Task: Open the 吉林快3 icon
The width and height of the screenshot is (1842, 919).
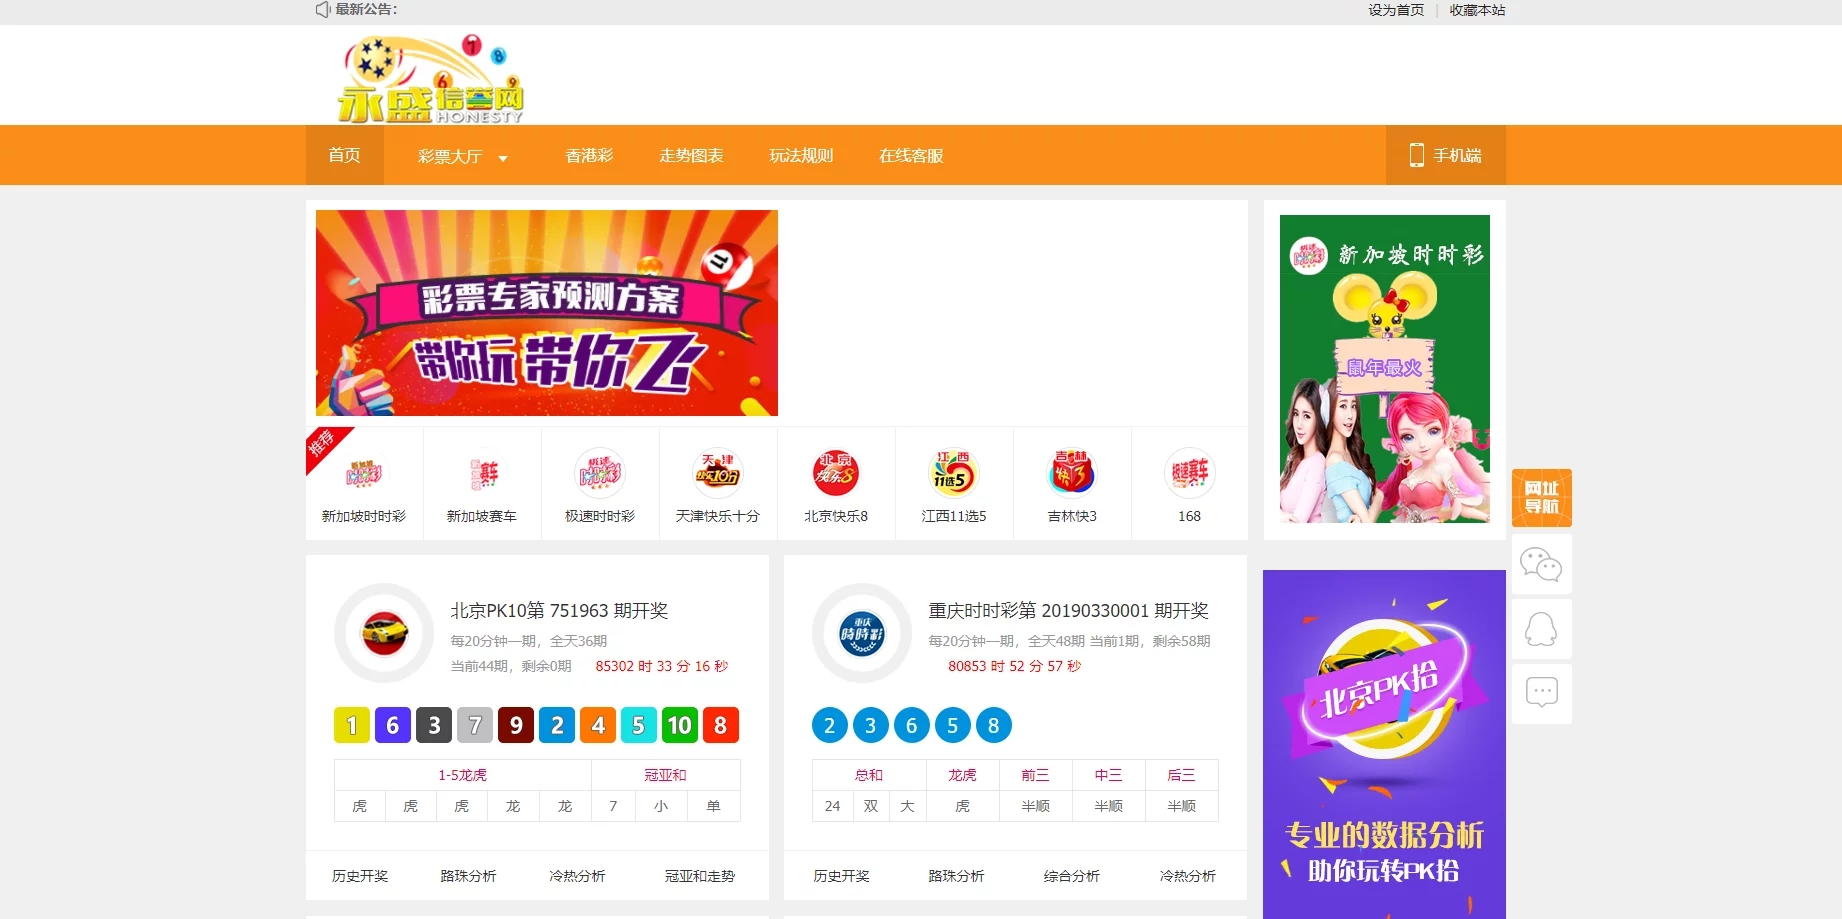Action: coord(1072,473)
